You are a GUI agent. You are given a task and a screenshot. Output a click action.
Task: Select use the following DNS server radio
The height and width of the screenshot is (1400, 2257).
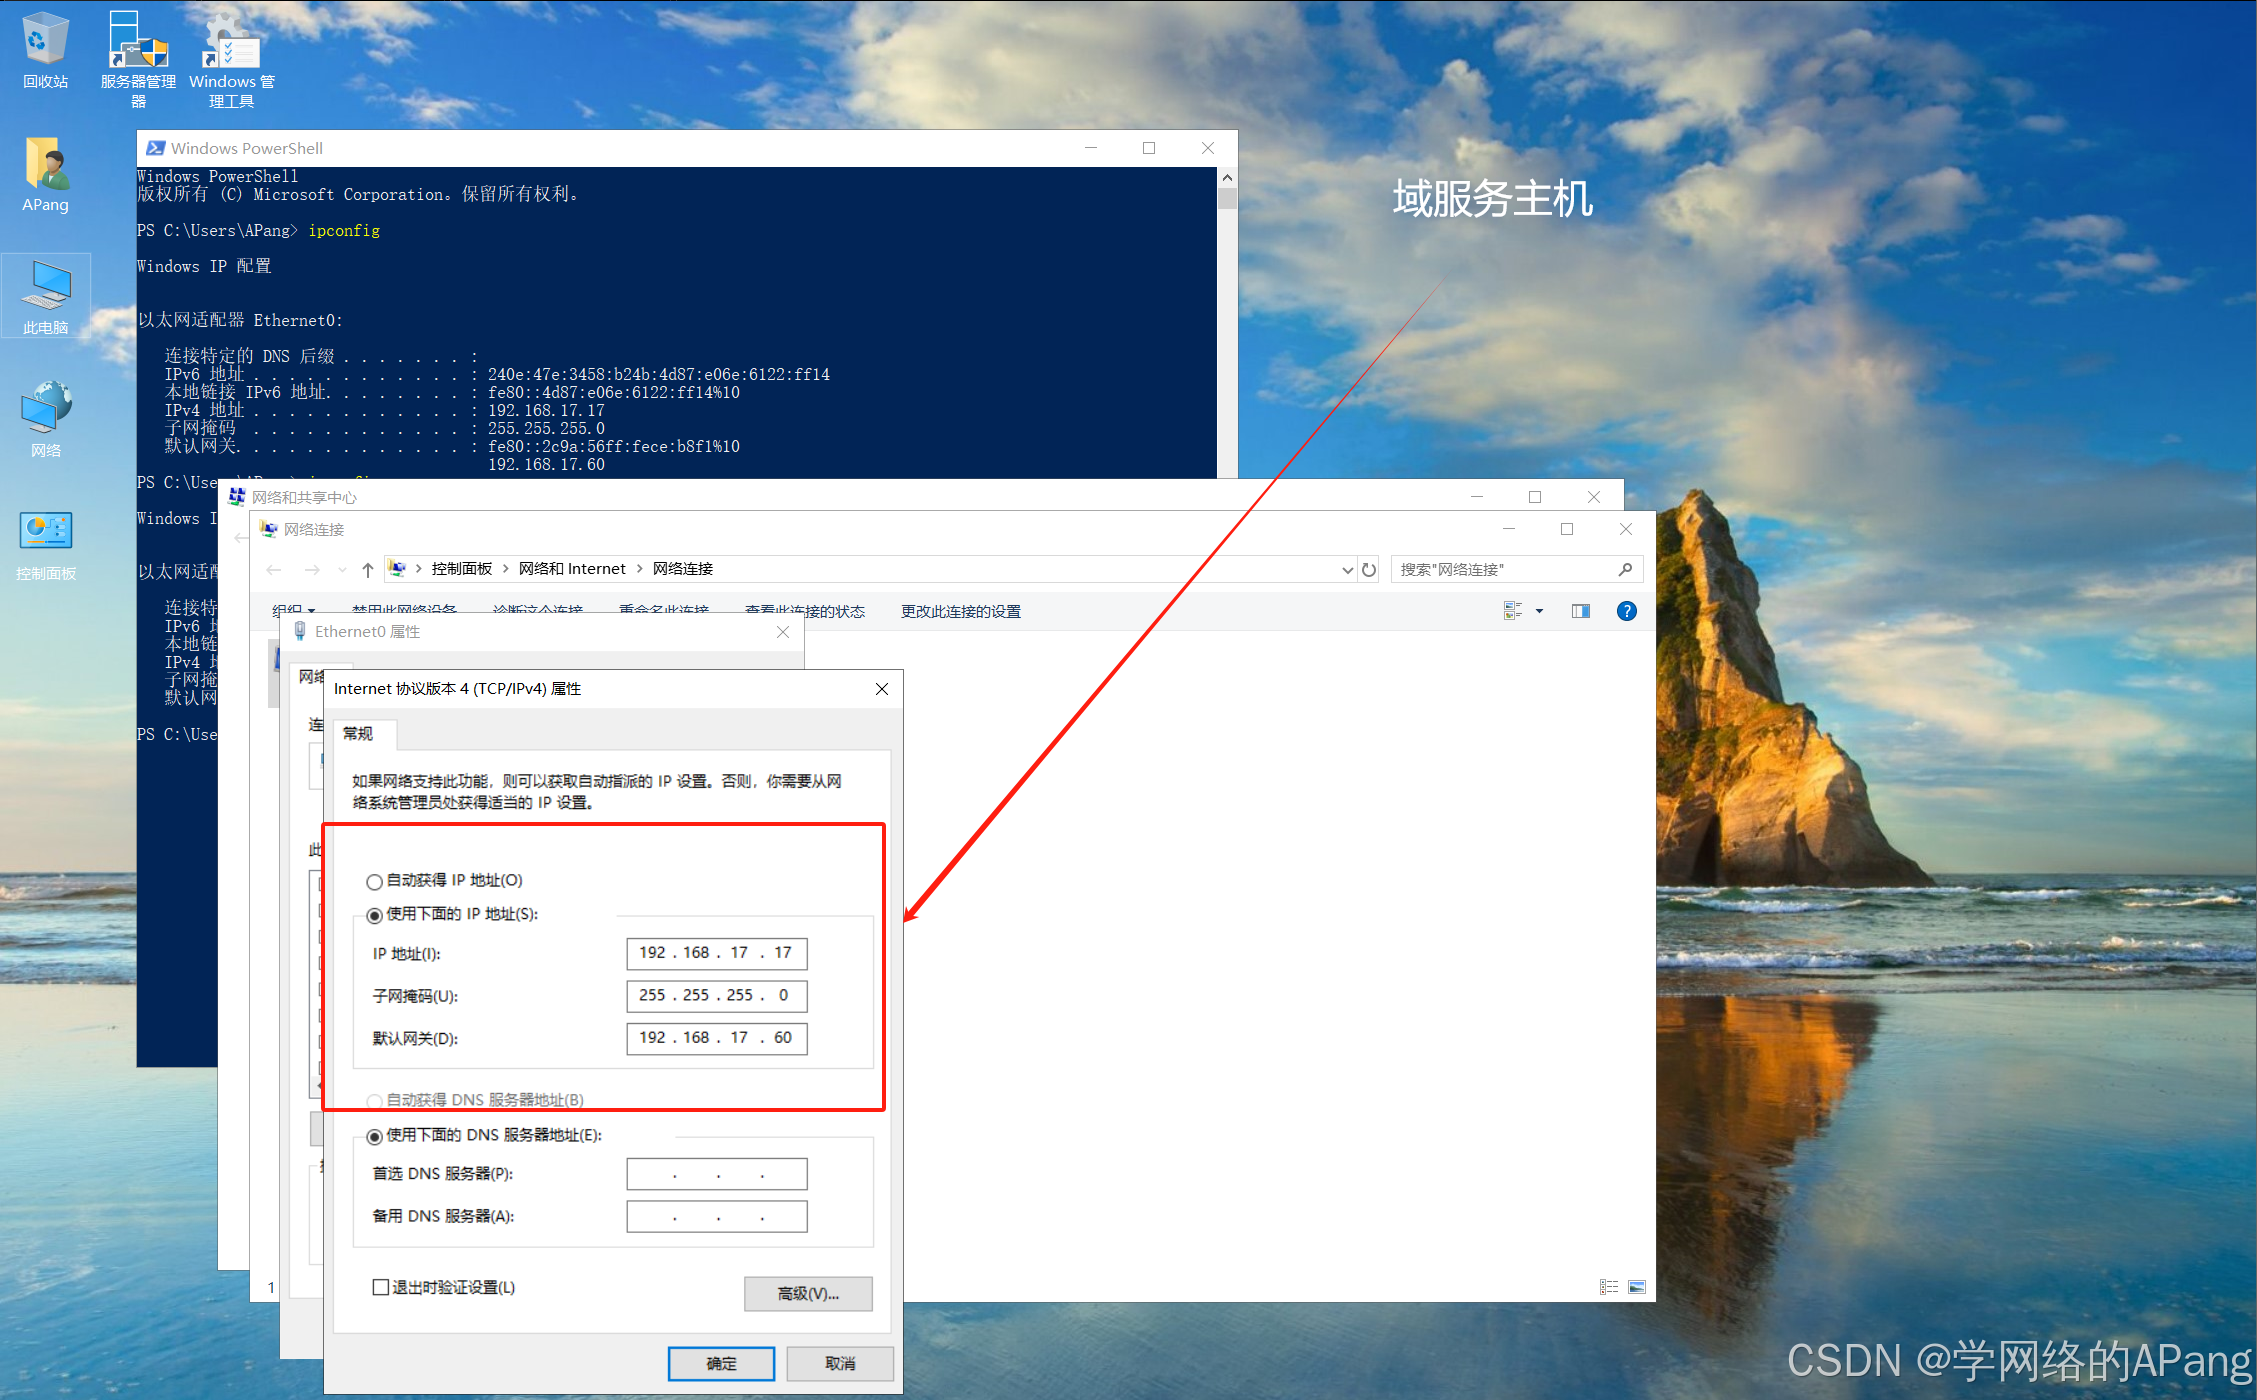pyautogui.click(x=374, y=1136)
